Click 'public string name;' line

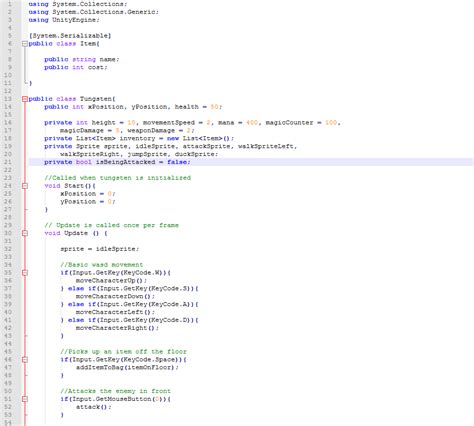click(82, 59)
